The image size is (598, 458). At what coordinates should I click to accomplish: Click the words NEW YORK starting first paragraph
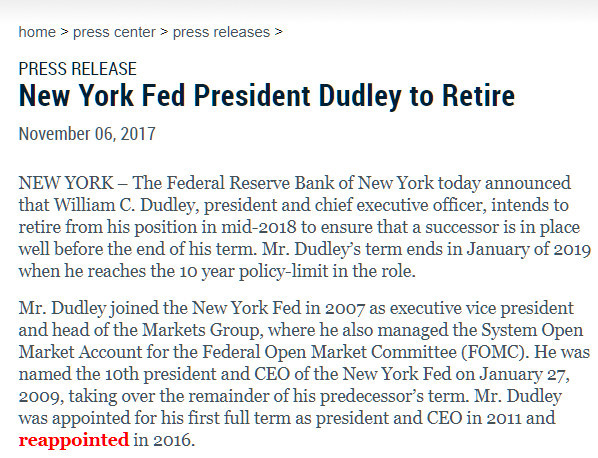[x=66, y=183]
